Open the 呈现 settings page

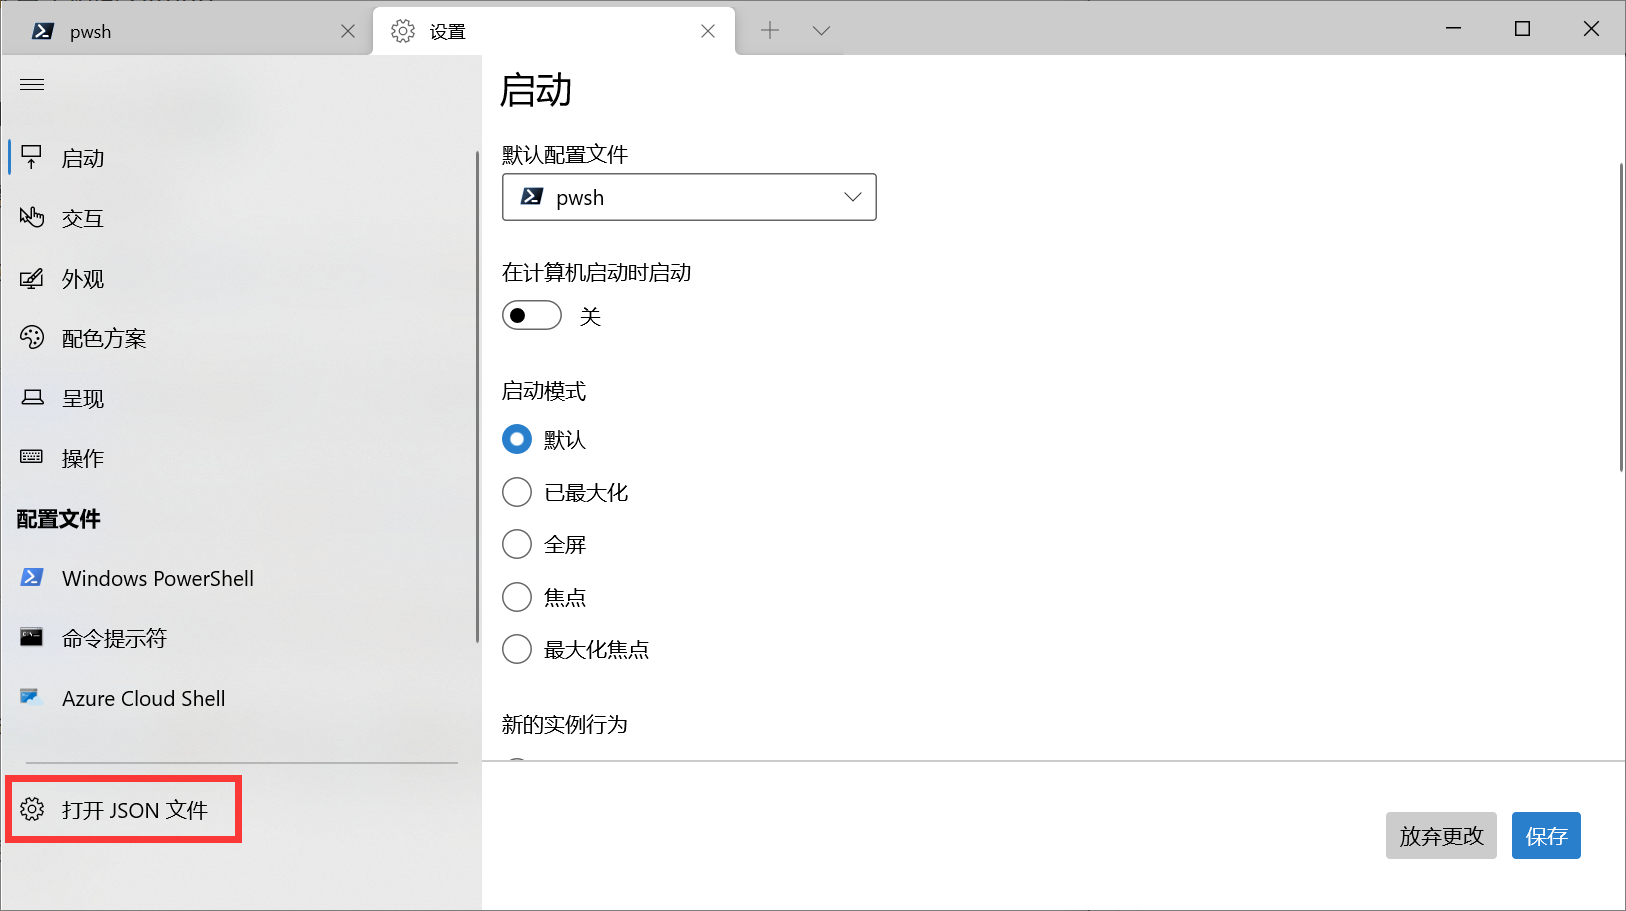pyautogui.click(x=240, y=398)
